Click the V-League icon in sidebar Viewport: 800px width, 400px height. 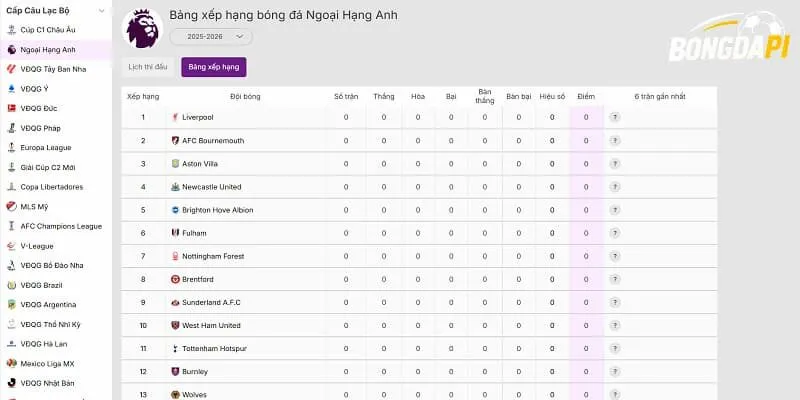coord(11,246)
